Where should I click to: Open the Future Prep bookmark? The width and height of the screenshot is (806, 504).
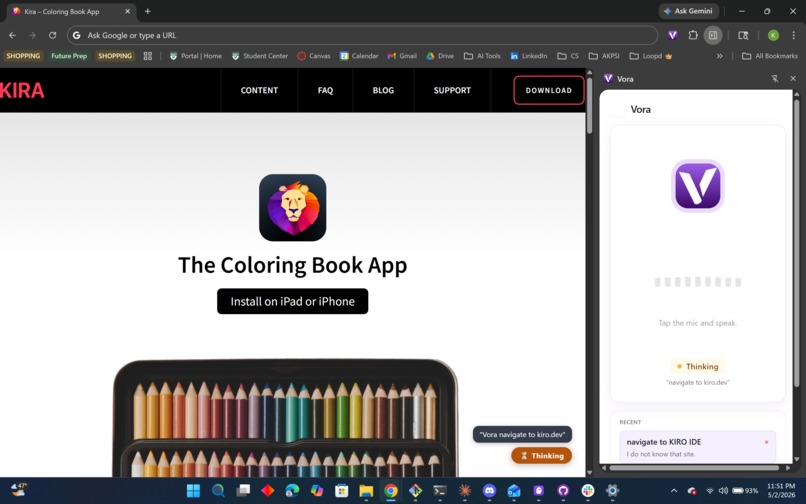(69, 56)
